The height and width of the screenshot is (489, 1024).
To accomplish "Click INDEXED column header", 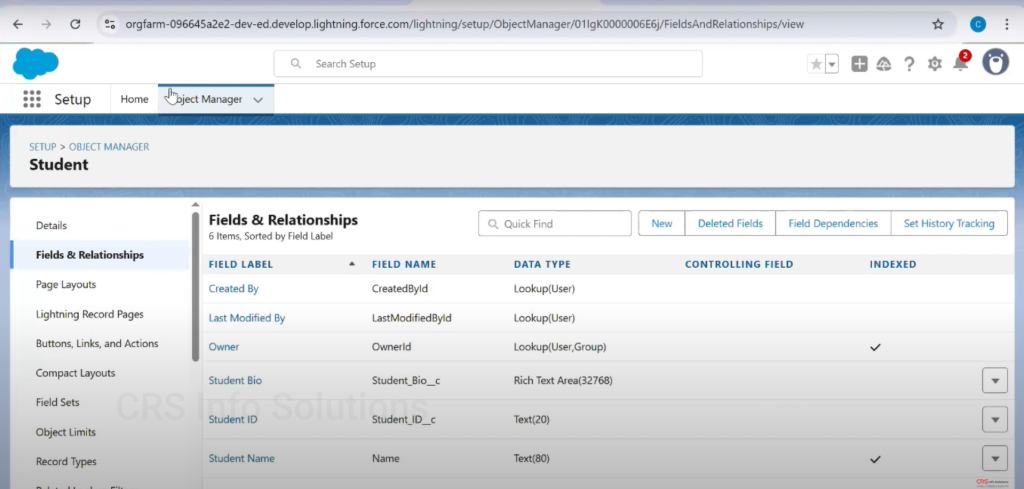I will (893, 264).
